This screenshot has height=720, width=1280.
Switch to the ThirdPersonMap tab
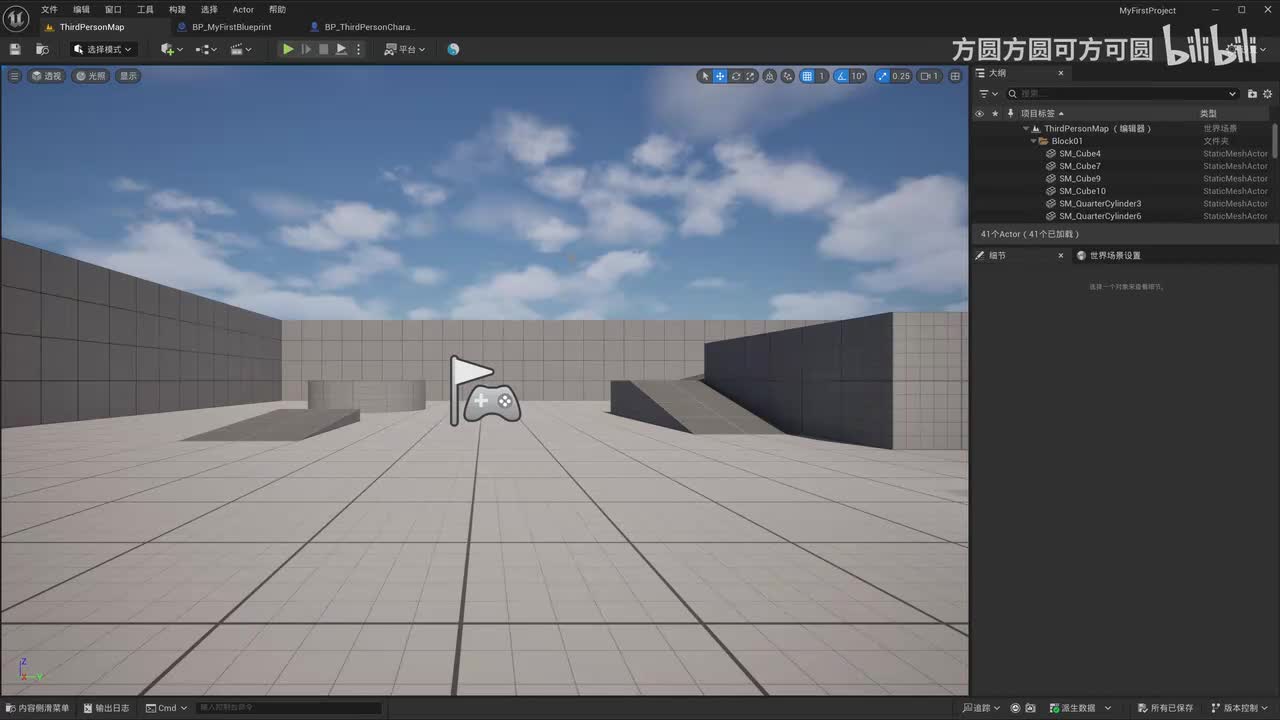[92, 27]
